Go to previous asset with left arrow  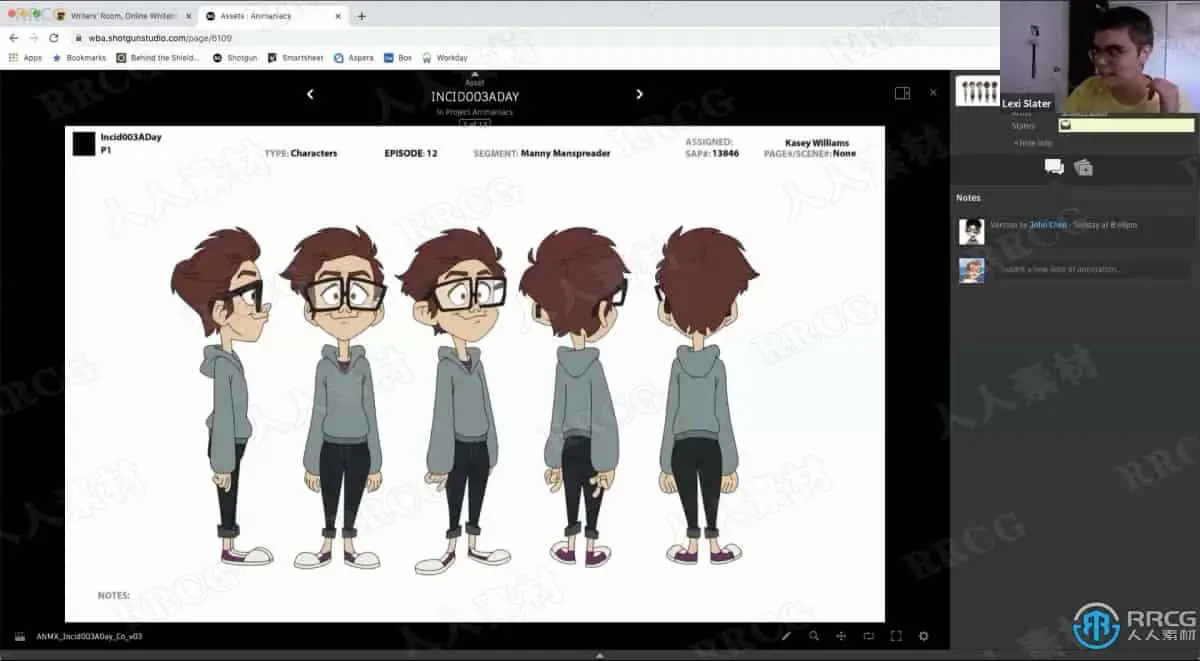[x=310, y=94]
